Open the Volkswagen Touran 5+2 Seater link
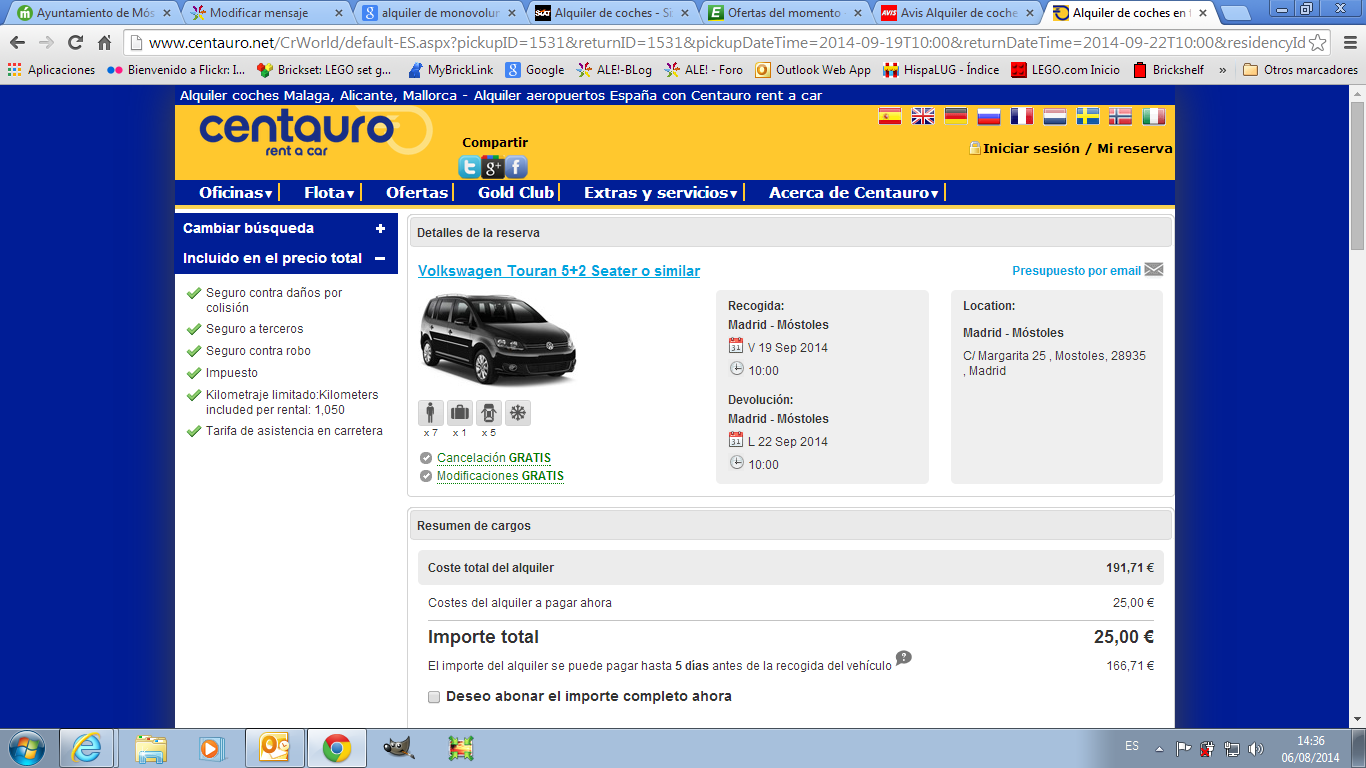This screenshot has width=1366, height=768. click(559, 271)
